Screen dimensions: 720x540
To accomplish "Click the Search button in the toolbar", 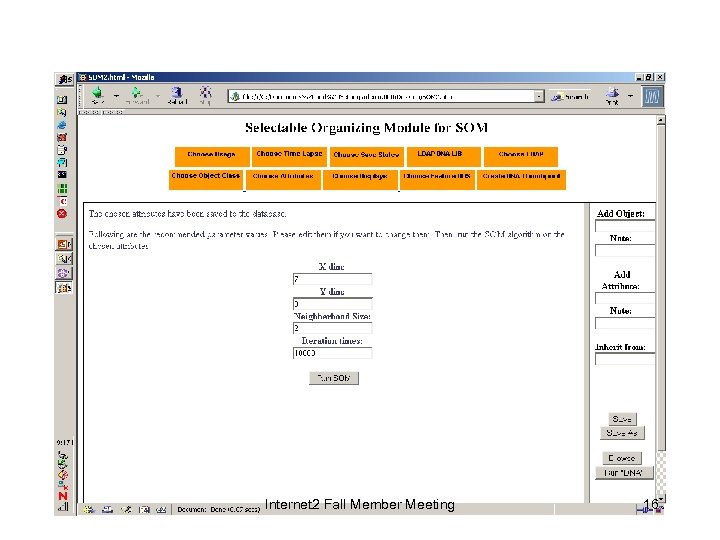I will pos(570,96).
